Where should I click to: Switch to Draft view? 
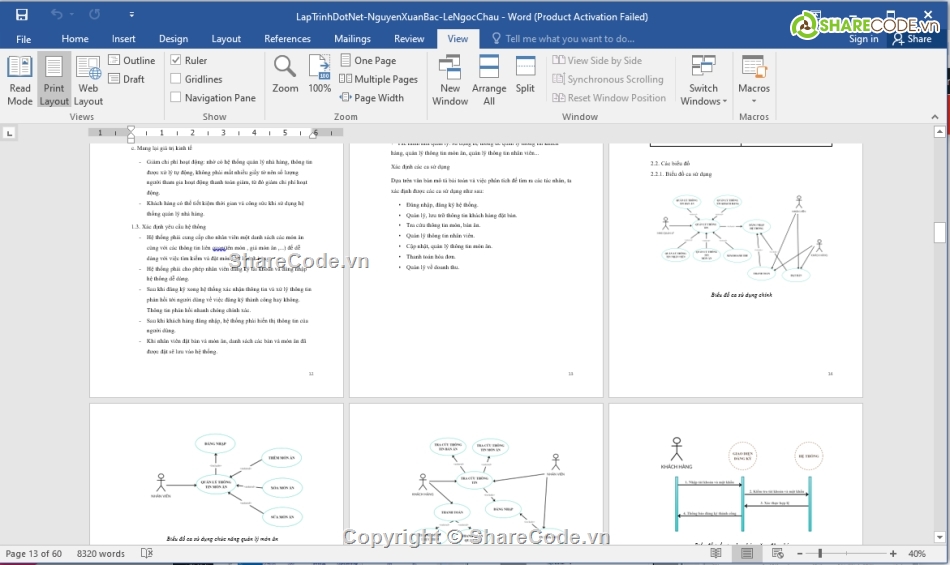click(x=126, y=79)
